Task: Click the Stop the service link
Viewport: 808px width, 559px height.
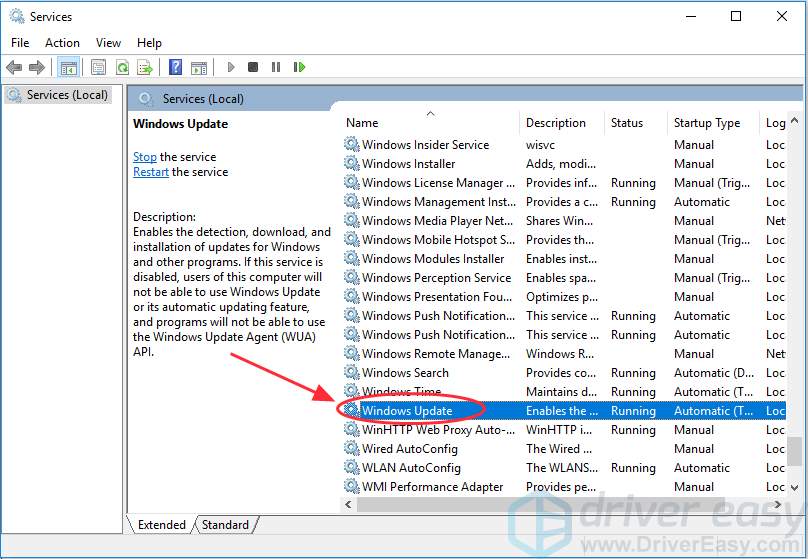Action: [145, 157]
